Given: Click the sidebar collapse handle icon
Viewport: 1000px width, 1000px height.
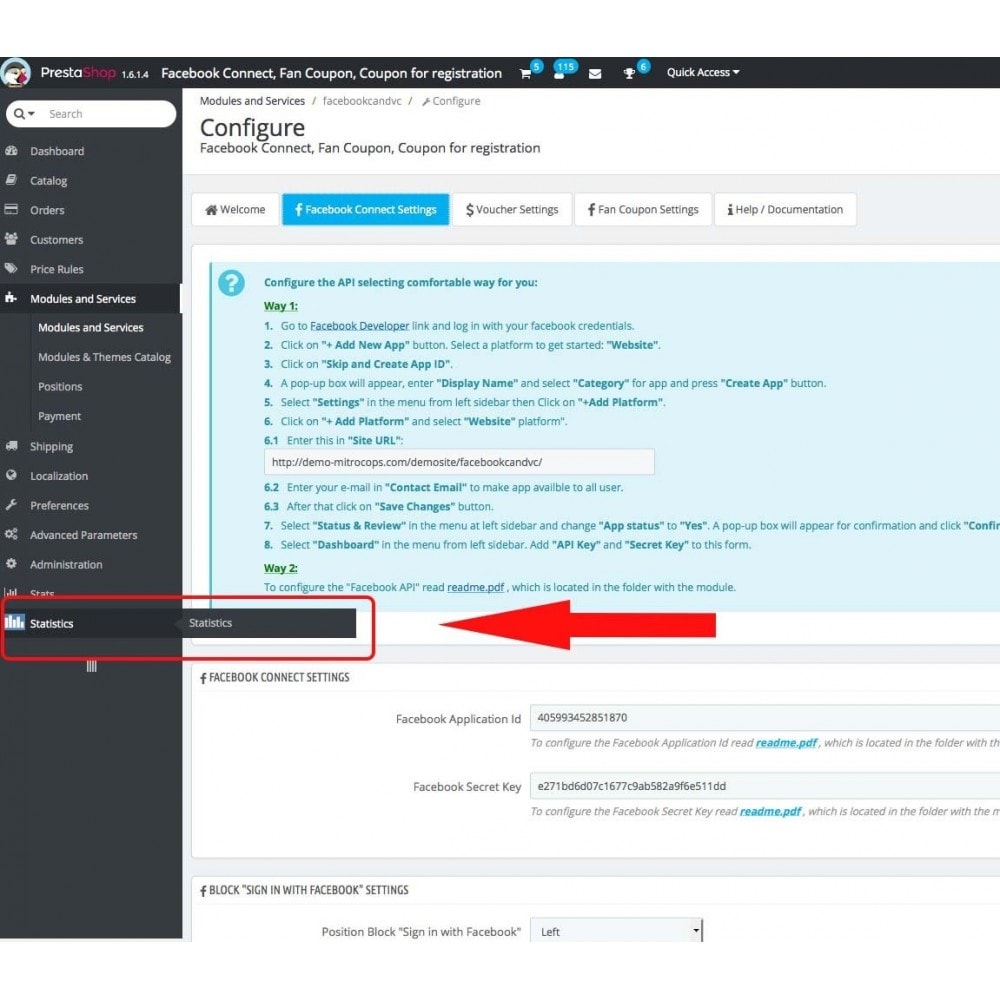Looking at the screenshot, I should click(x=91, y=666).
